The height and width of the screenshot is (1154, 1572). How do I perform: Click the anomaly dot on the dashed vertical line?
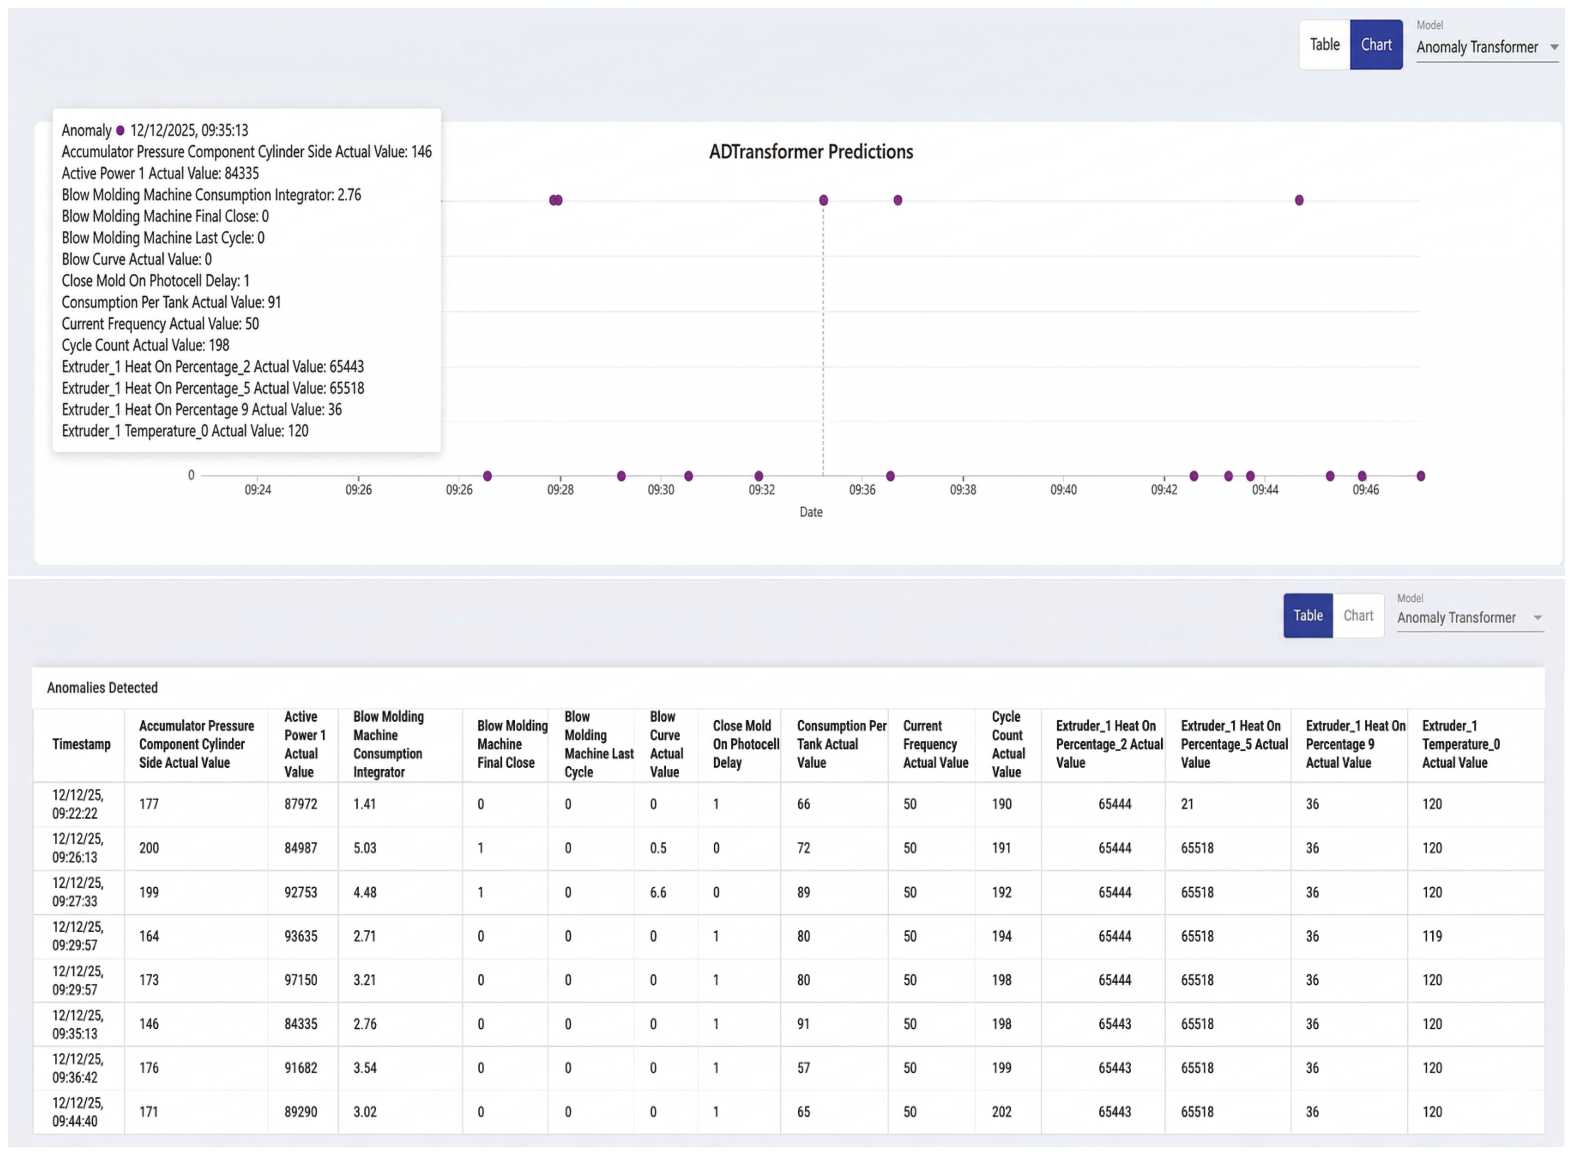tap(824, 200)
